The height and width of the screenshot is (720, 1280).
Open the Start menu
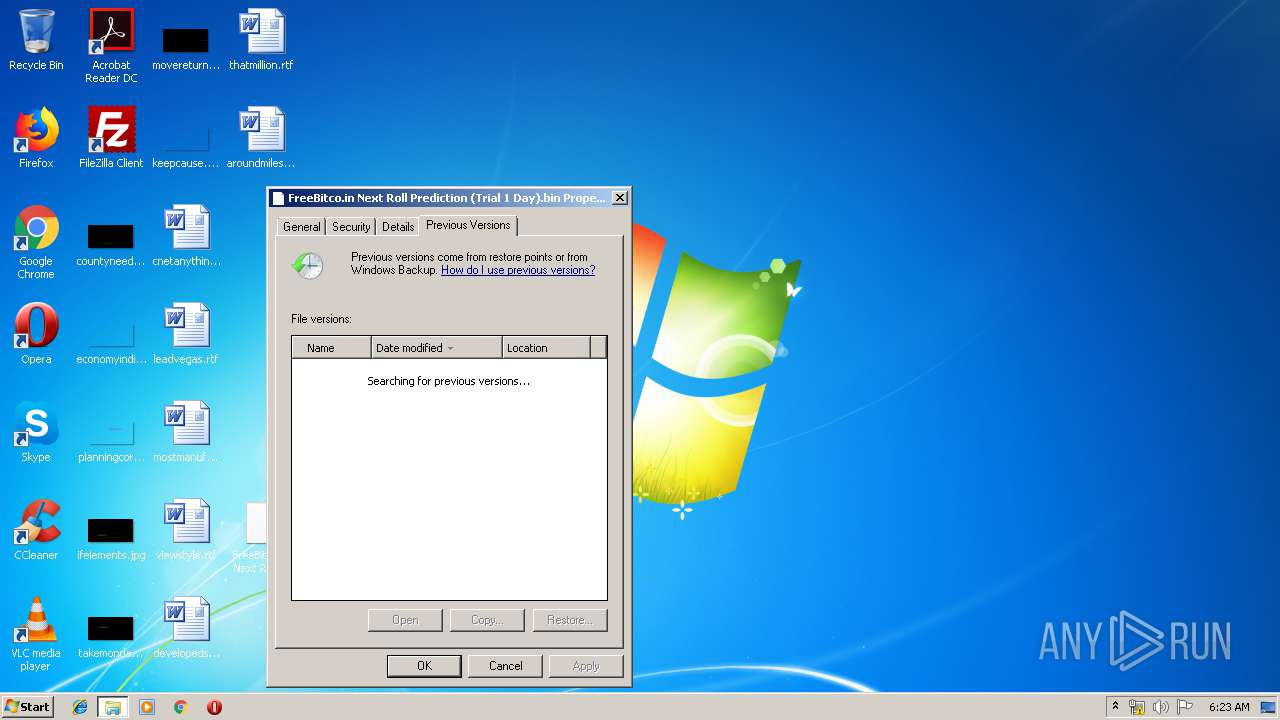(28, 707)
